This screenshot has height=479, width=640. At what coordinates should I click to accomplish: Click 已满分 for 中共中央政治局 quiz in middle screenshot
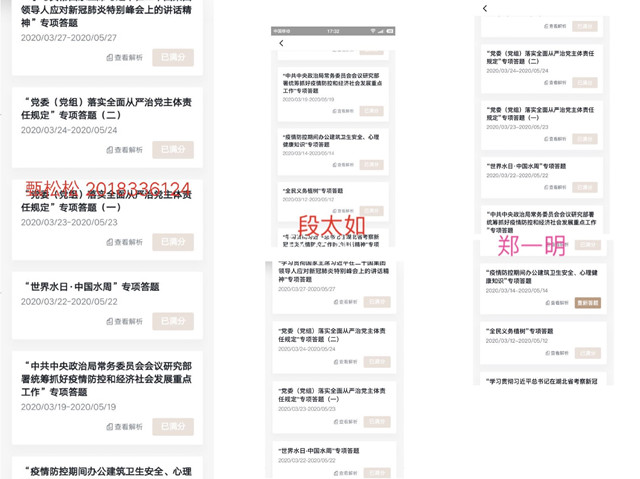[x=371, y=111]
